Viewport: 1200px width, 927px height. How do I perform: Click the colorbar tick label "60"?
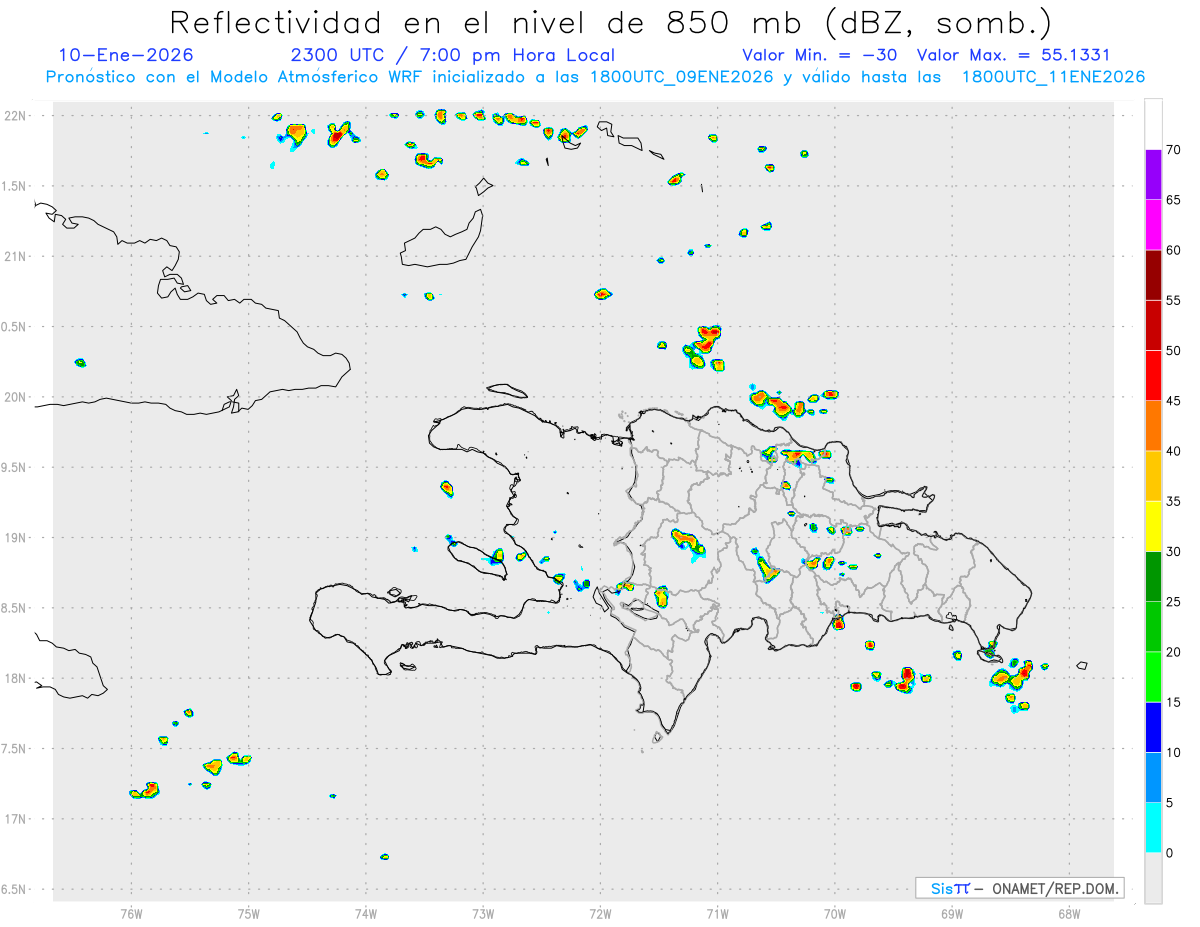click(x=1173, y=250)
